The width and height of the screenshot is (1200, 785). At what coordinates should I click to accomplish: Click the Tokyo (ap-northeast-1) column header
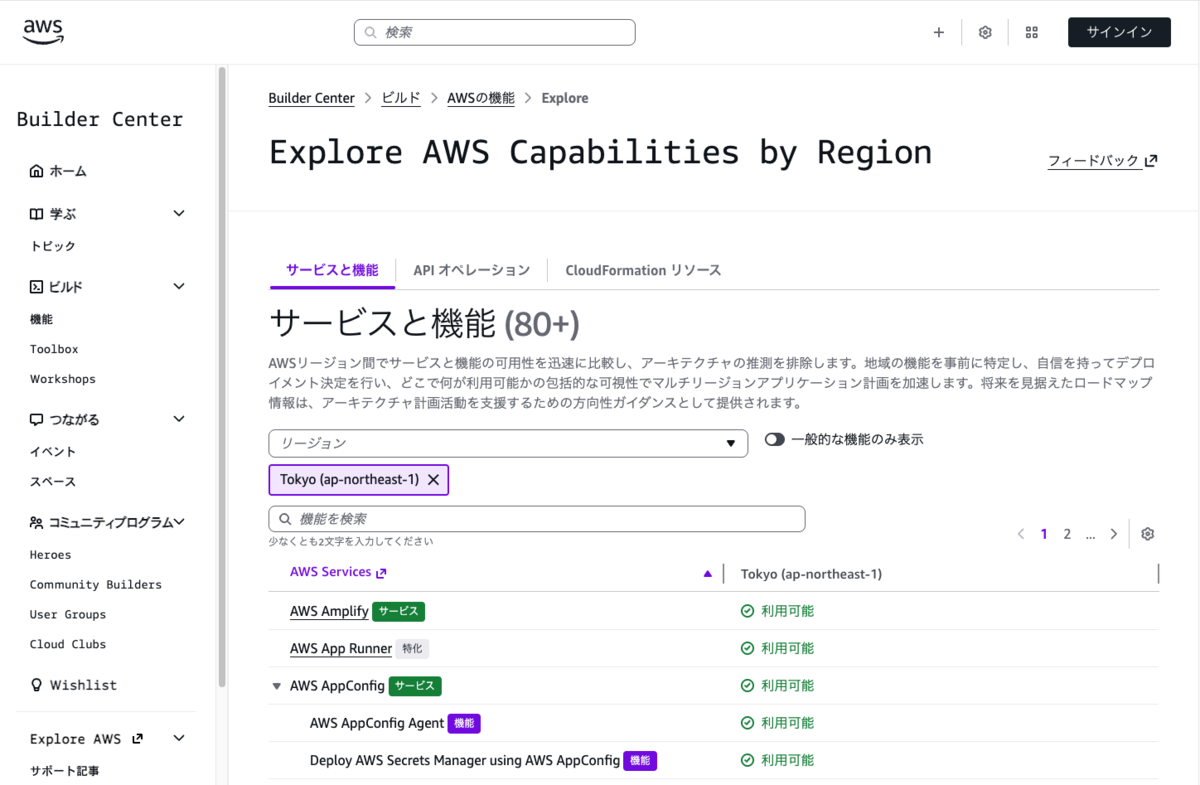(x=811, y=574)
